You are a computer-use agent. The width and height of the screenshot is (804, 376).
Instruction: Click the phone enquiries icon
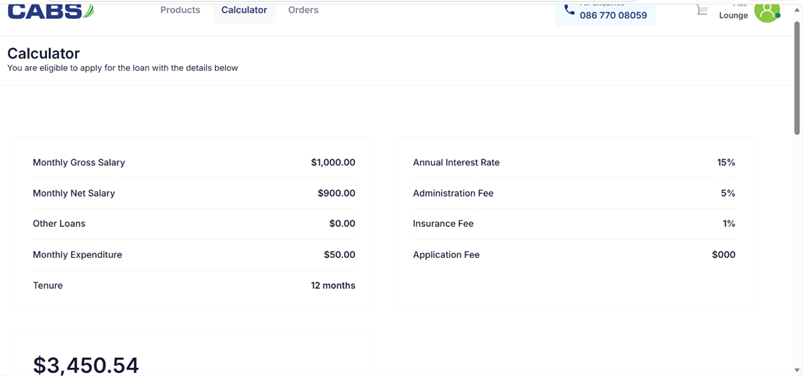[569, 10]
